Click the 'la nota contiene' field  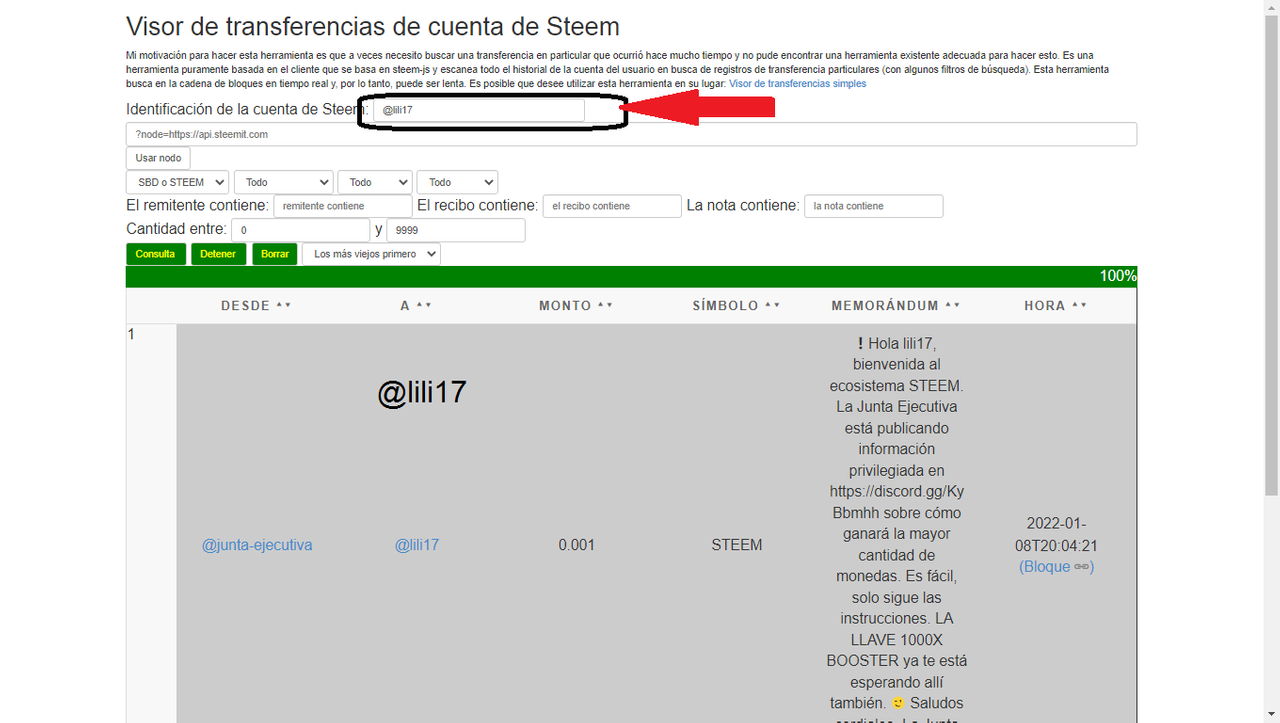(x=874, y=206)
